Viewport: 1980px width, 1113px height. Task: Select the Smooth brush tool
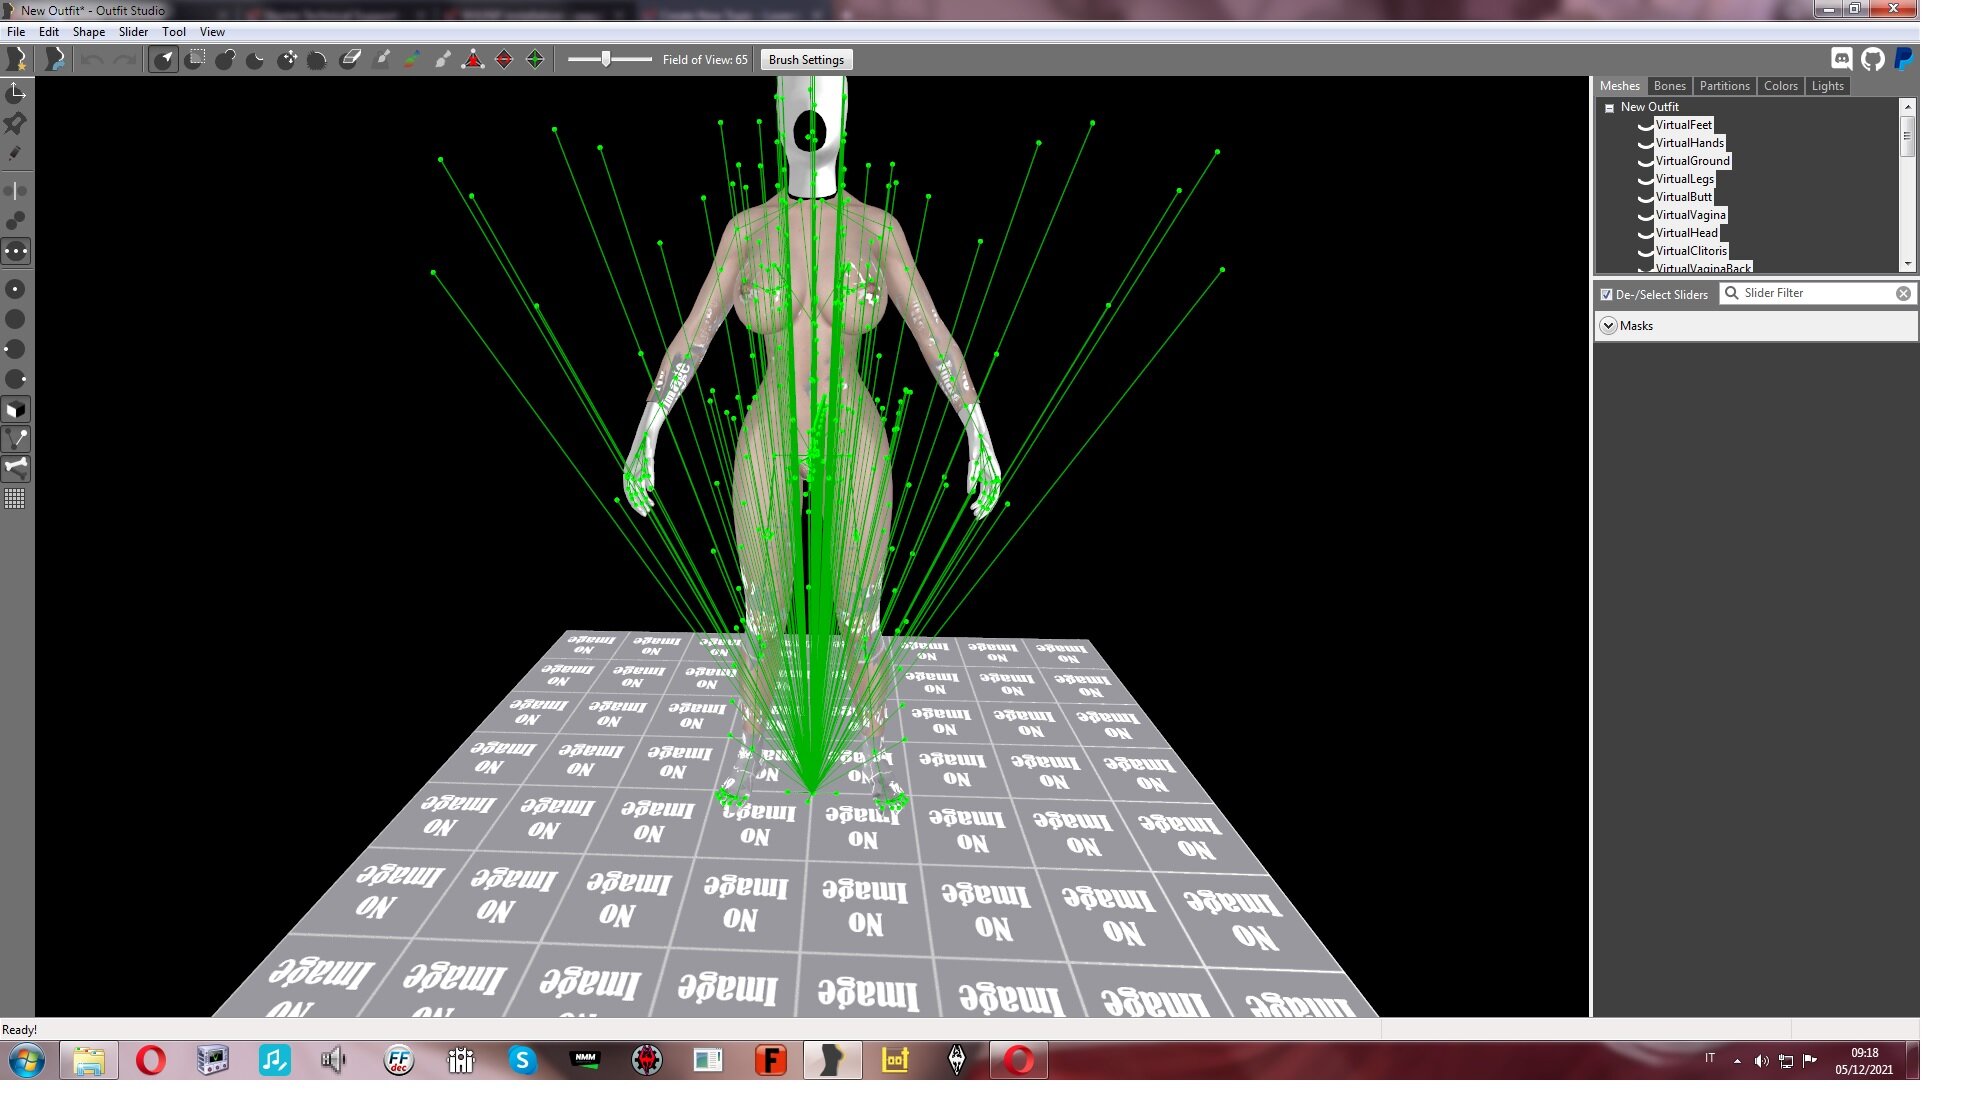pos(318,59)
